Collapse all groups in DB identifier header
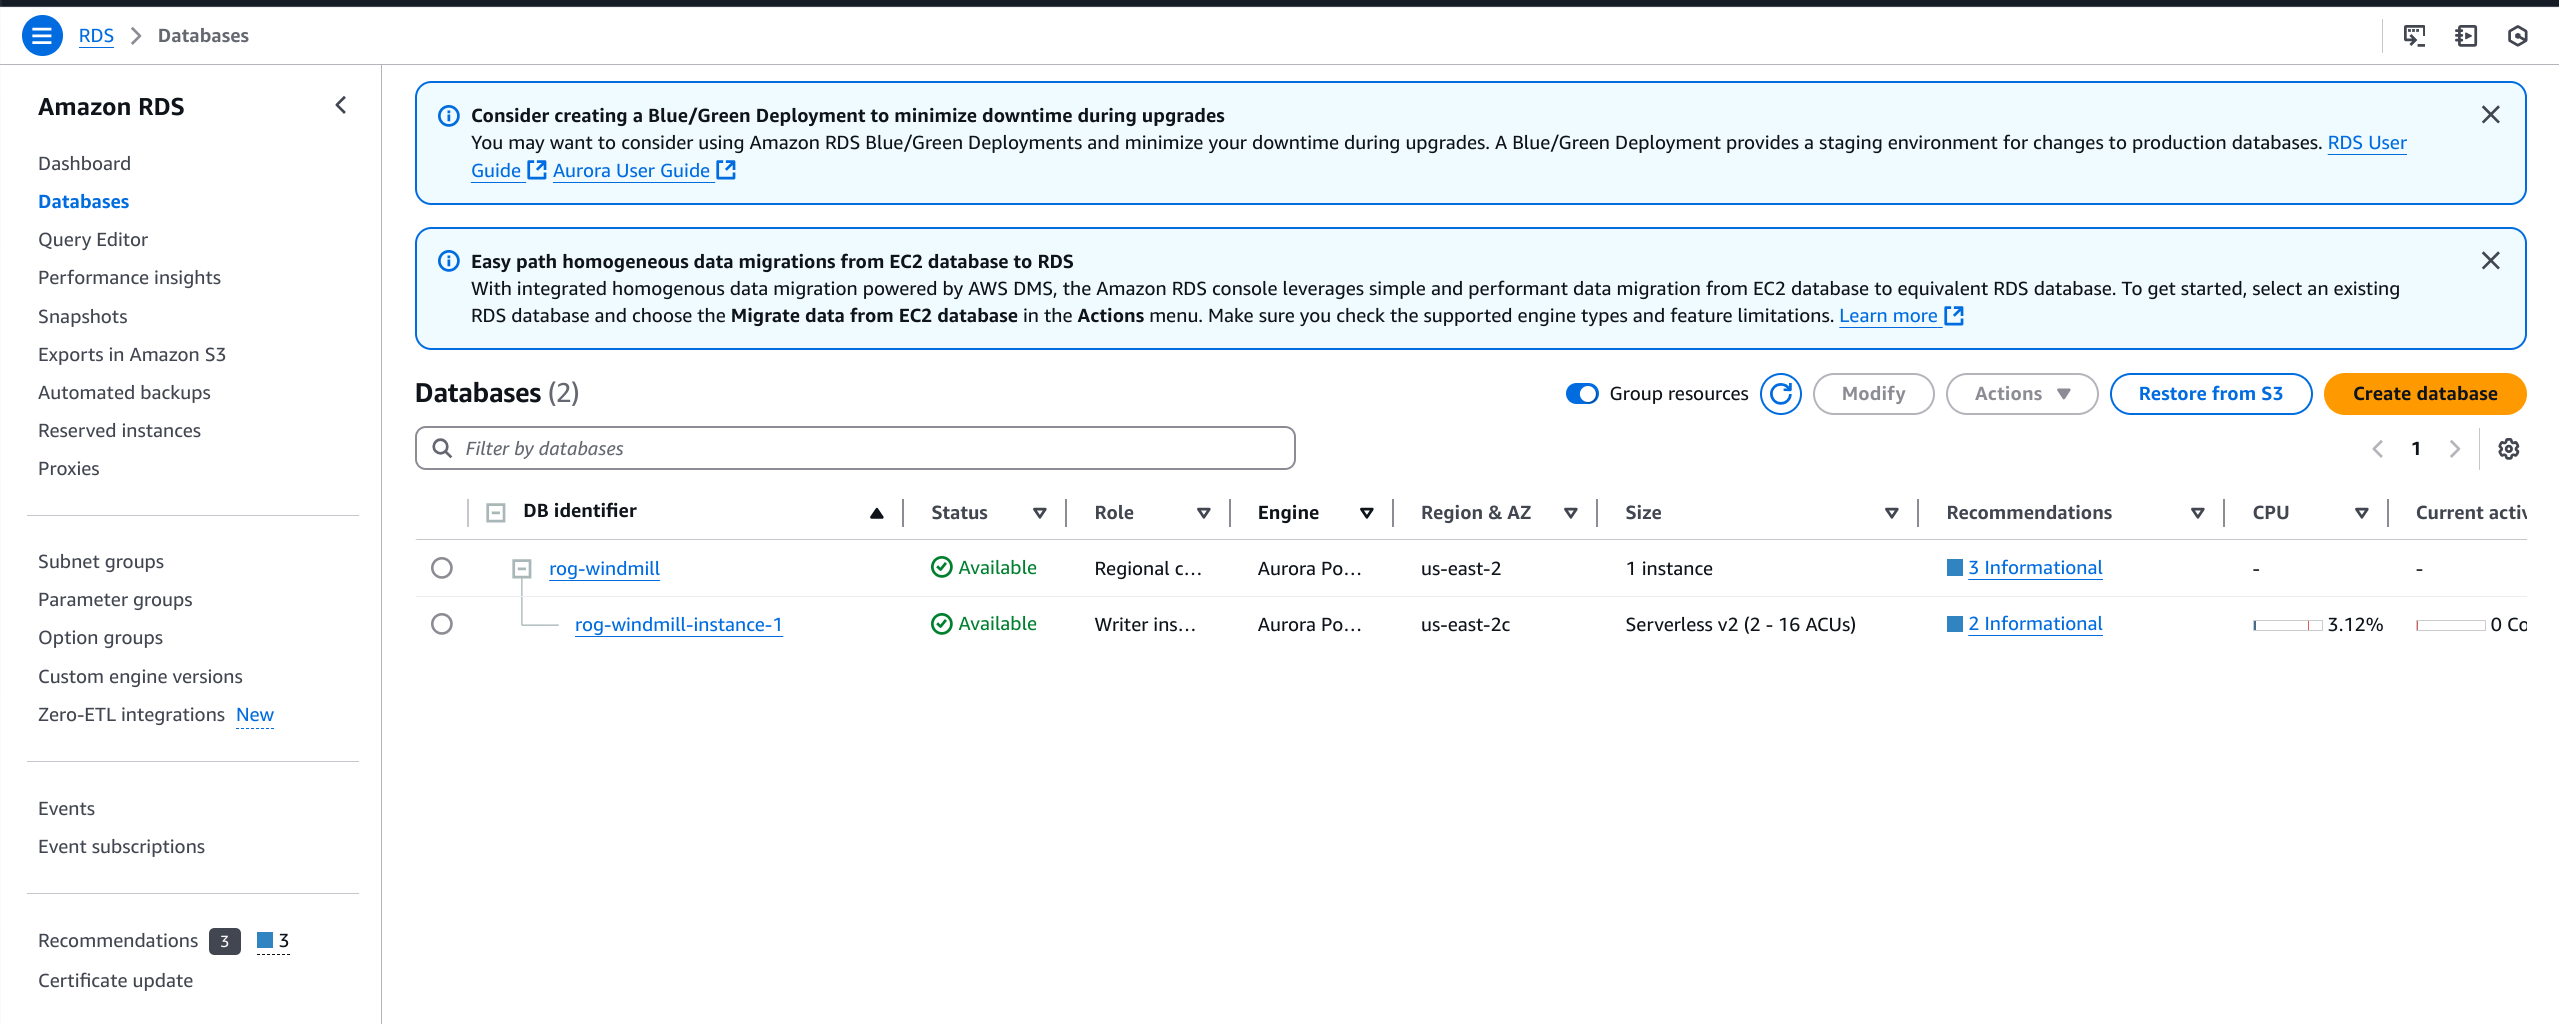Viewport: 2559px width, 1024px height. pyautogui.click(x=495, y=513)
